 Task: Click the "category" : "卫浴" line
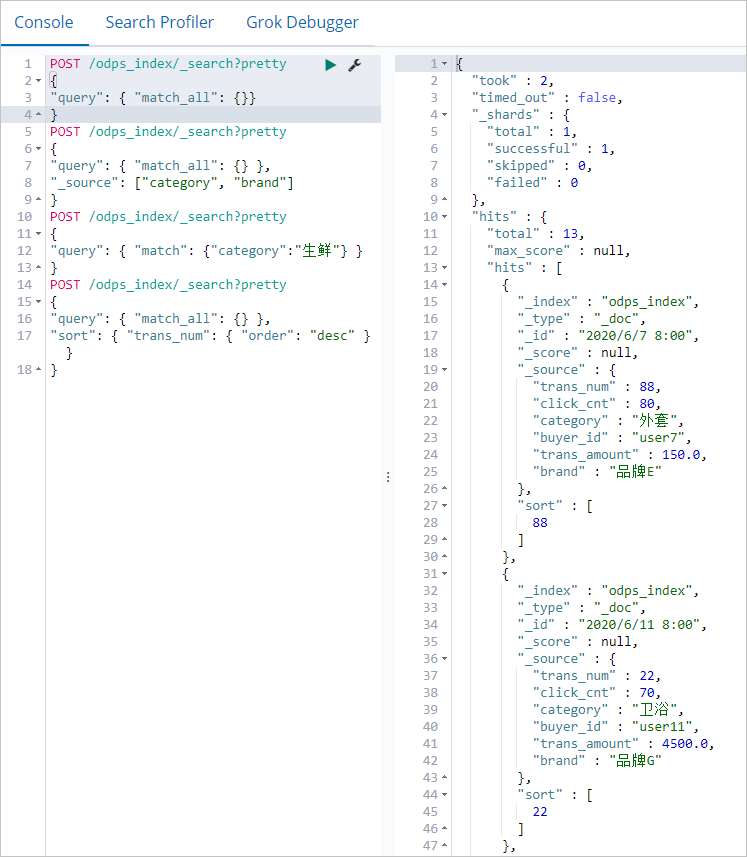[608, 710]
